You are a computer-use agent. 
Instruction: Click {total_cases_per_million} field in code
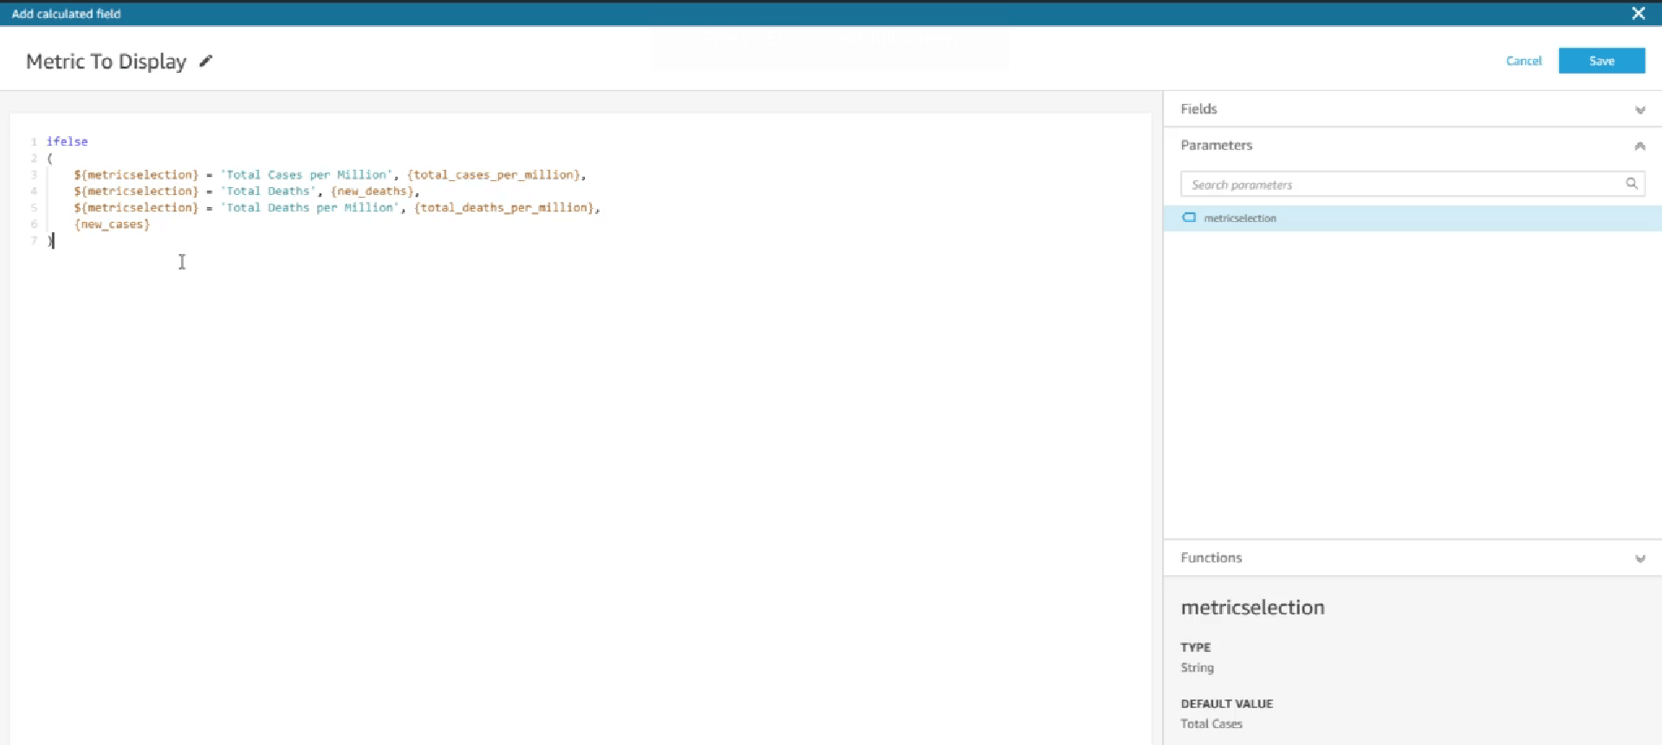[494, 174]
